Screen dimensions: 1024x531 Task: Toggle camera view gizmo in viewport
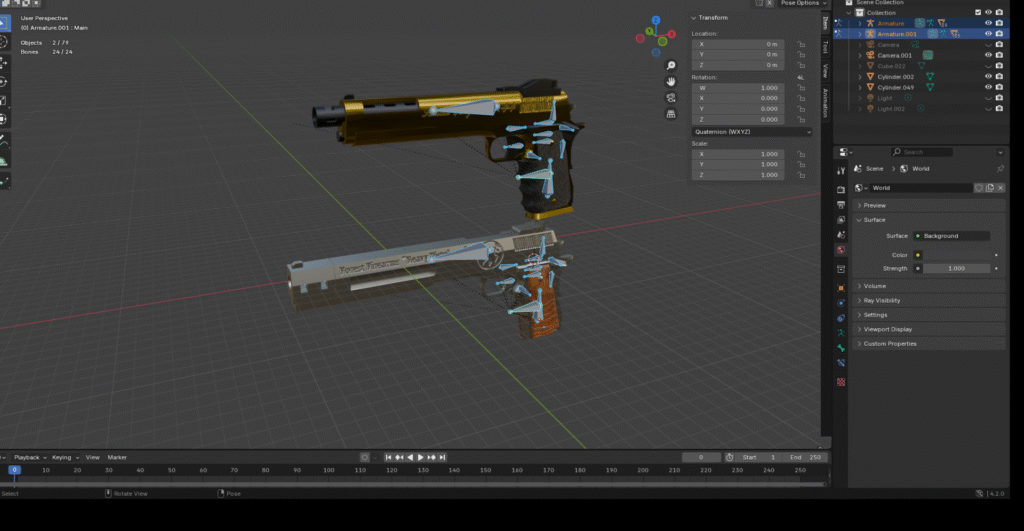[x=669, y=97]
